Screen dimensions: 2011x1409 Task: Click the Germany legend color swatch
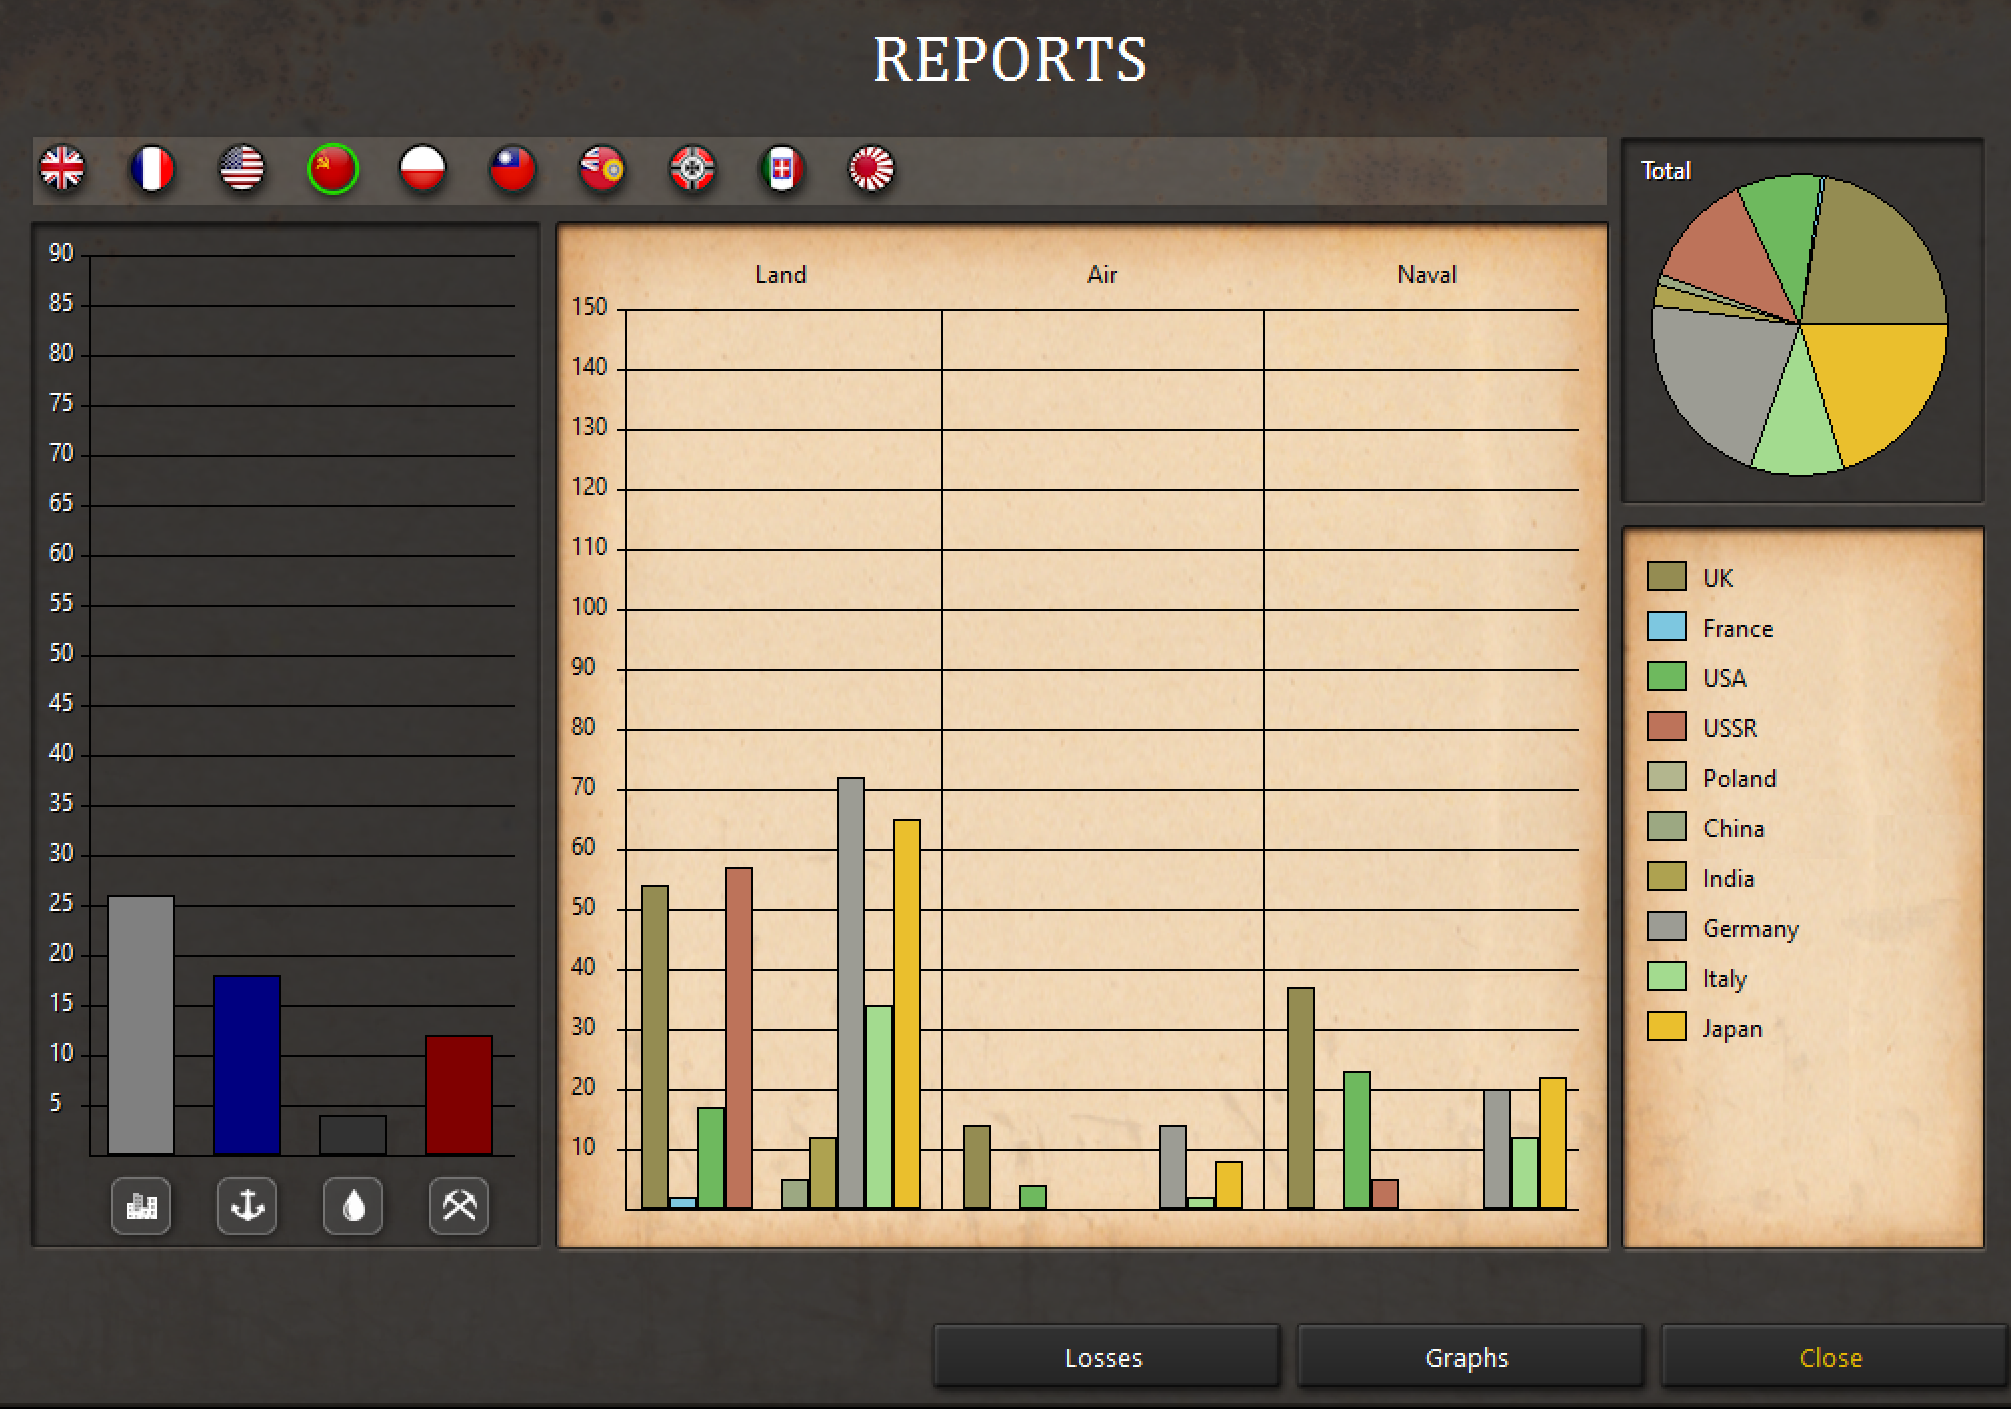pos(1666,927)
